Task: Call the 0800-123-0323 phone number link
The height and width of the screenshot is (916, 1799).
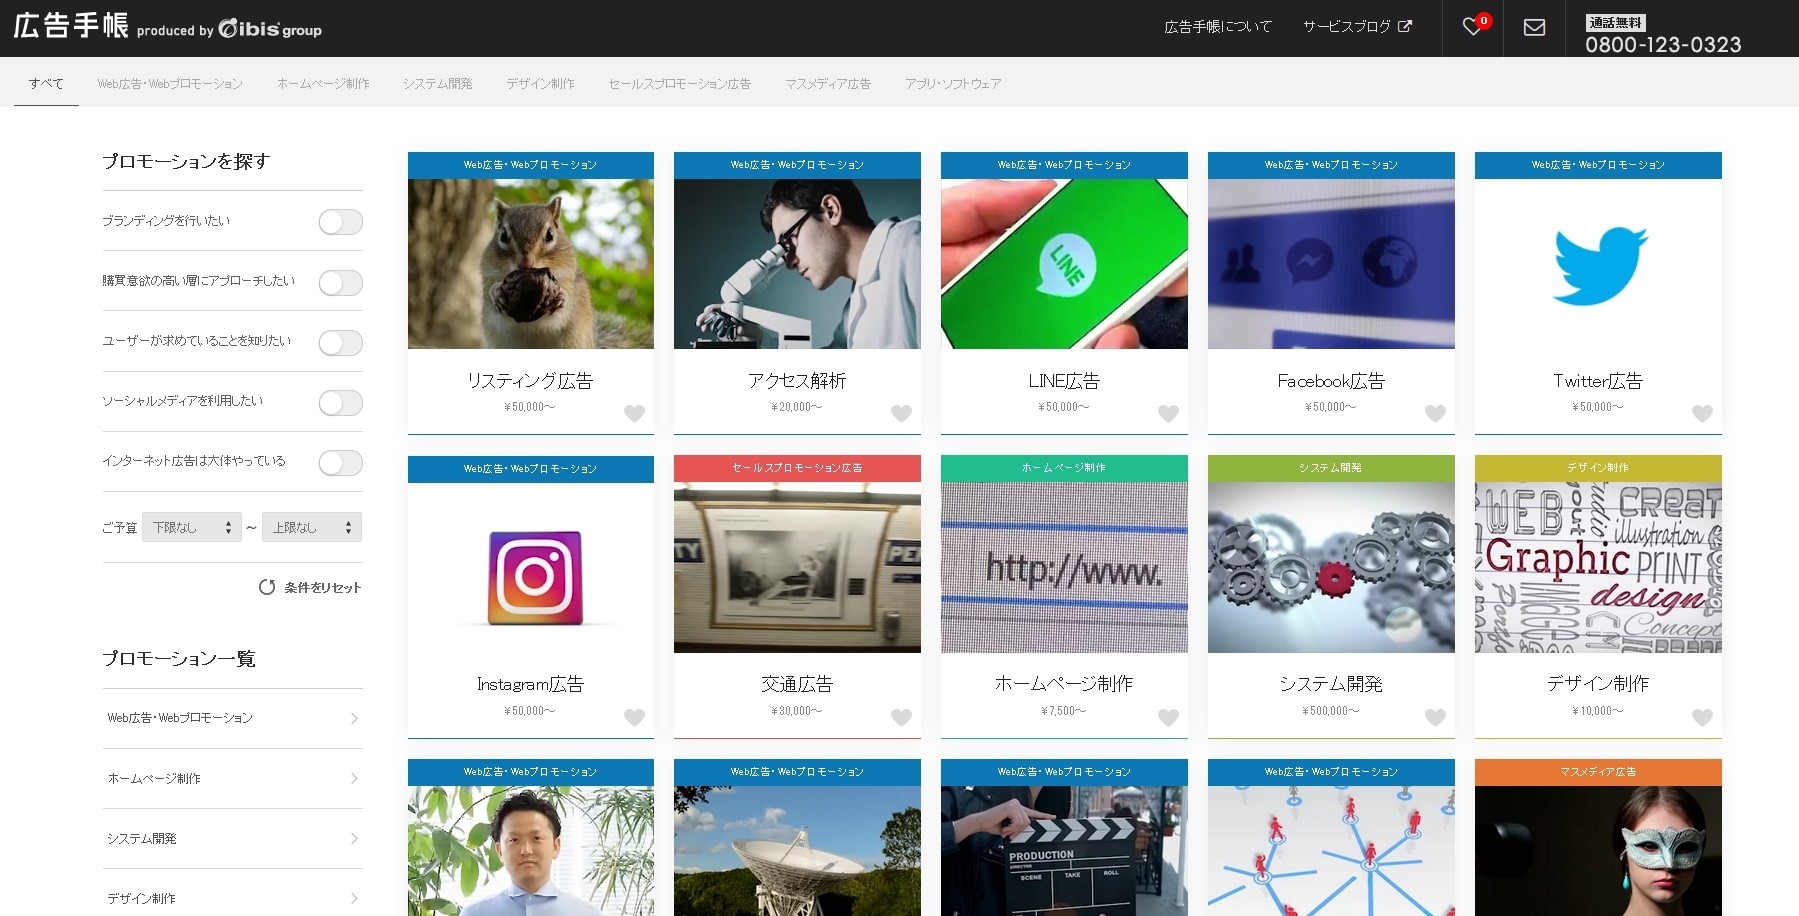Action: pos(1663,44)
